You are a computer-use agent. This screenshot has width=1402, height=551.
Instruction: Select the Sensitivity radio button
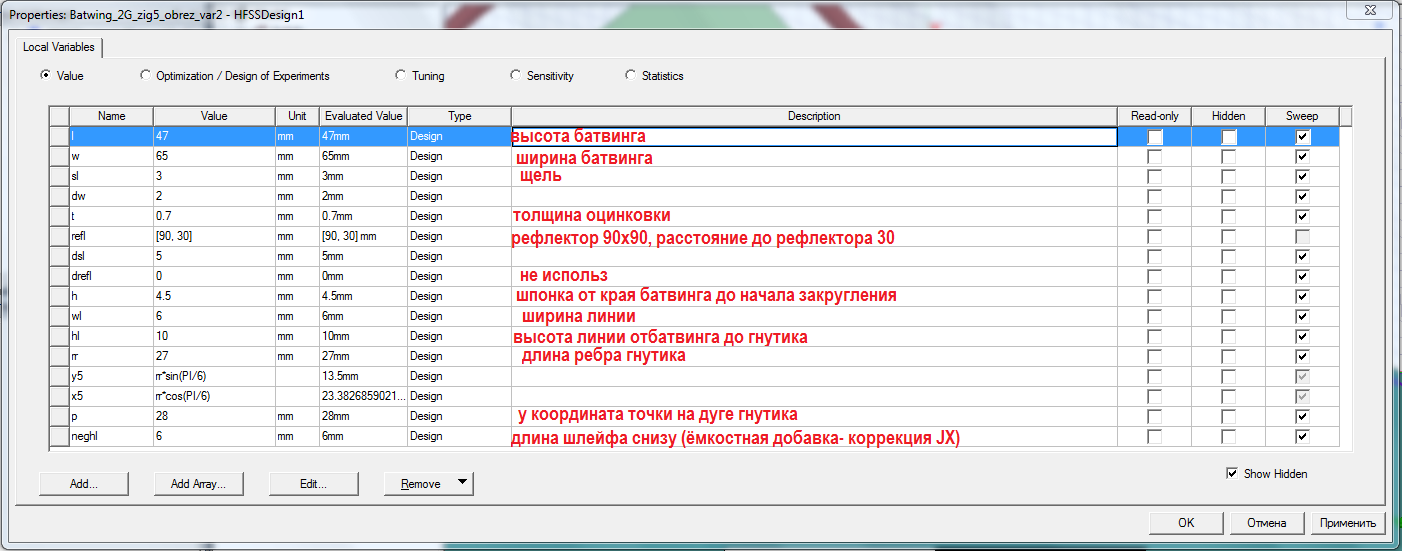point(516,75)
